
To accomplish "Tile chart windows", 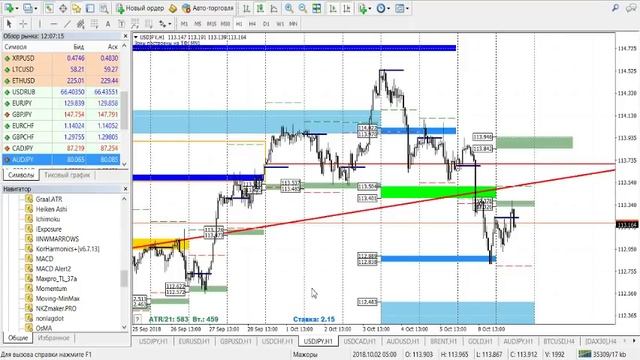I will 317,8.
